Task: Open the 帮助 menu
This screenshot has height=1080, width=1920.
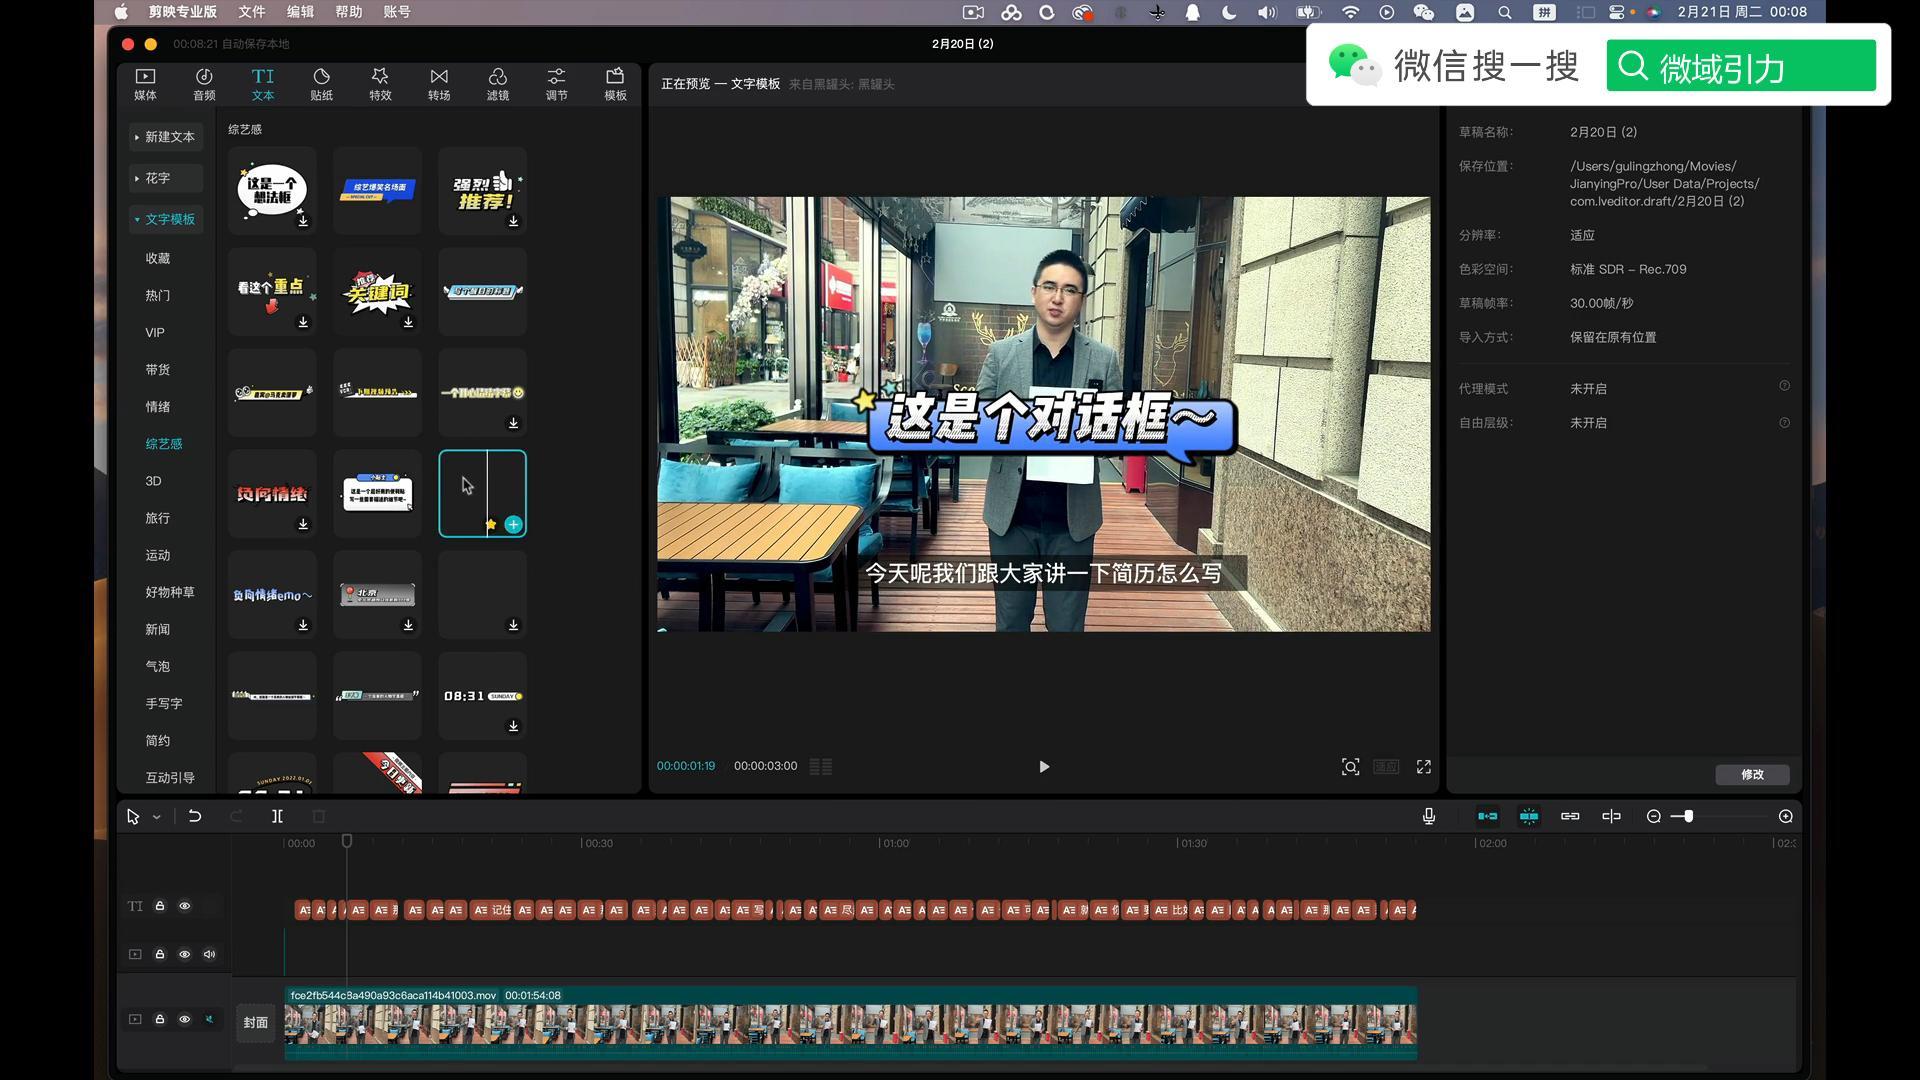Action: pyautogui.click(x=349, y=12)
